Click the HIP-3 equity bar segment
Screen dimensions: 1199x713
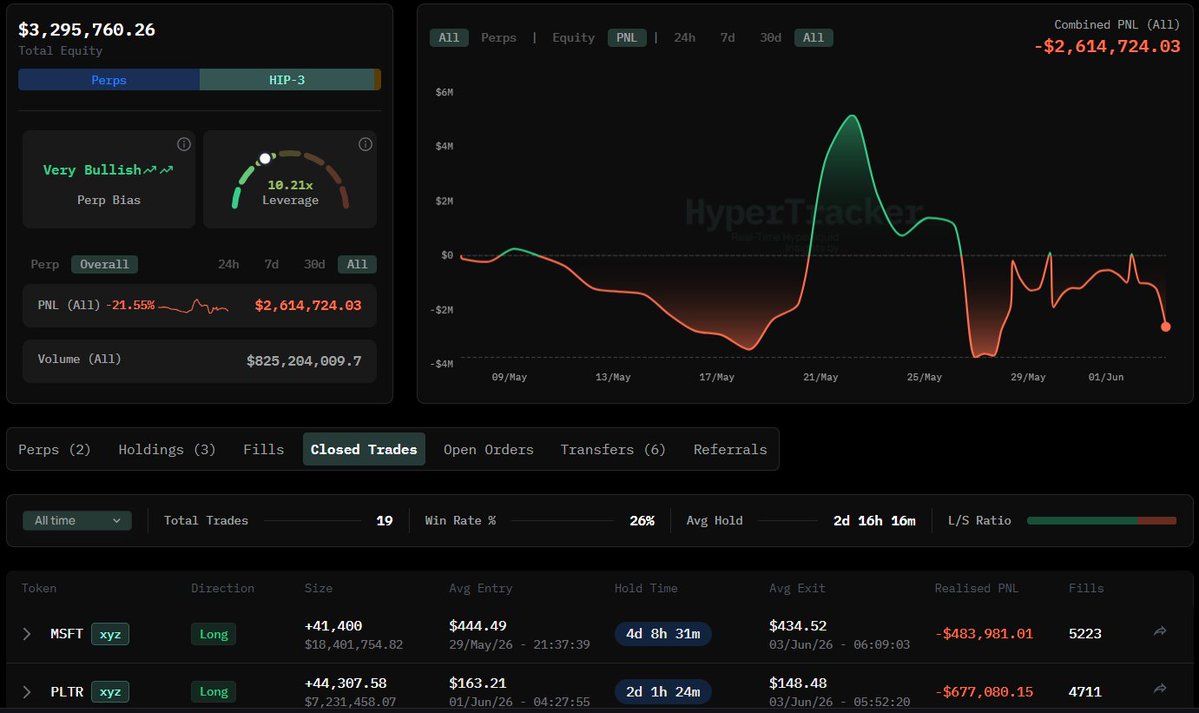(x=287, y=80)
